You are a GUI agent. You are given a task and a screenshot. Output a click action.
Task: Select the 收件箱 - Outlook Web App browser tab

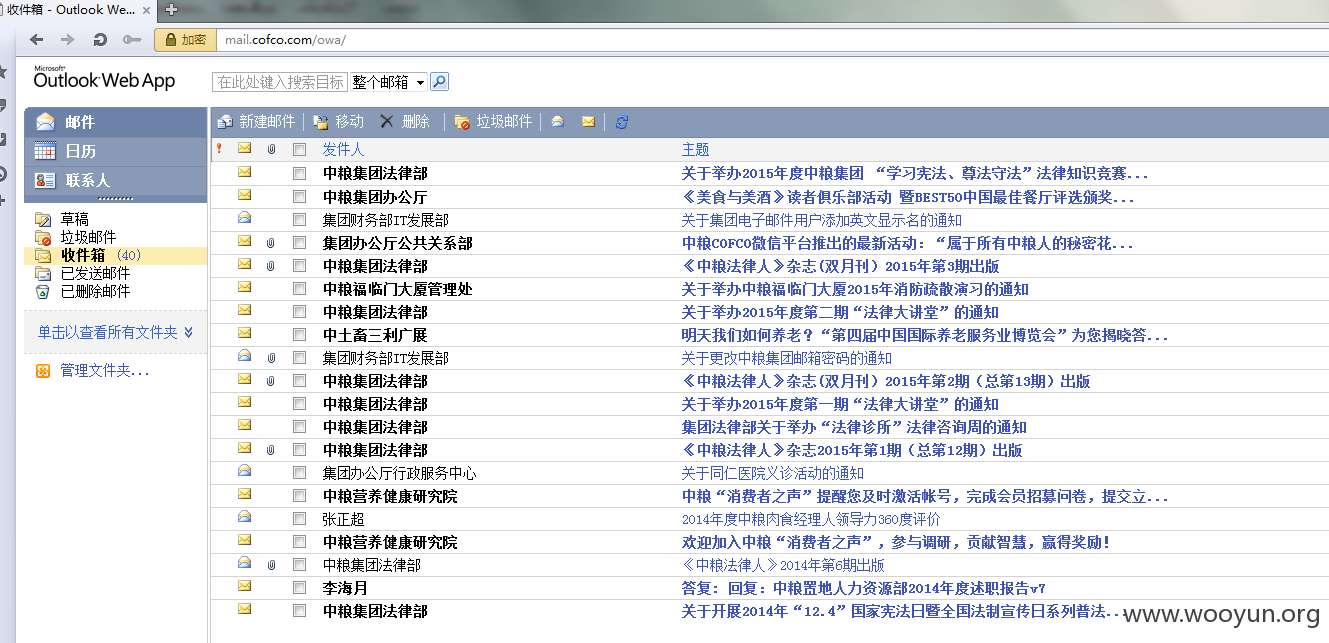[x=70, y=10]
